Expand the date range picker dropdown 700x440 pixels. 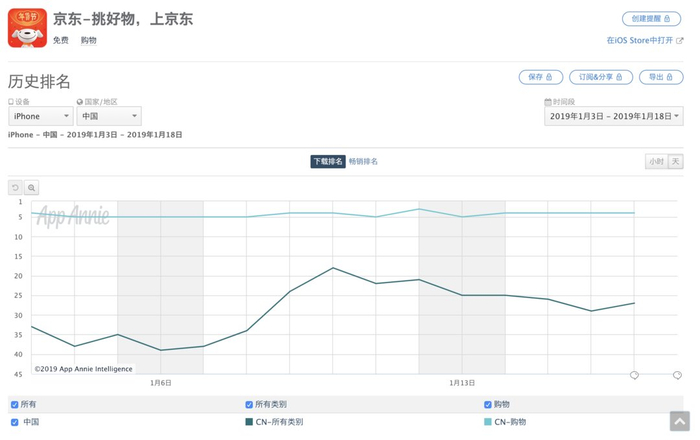pyautogui.click(x=614, y=116)
